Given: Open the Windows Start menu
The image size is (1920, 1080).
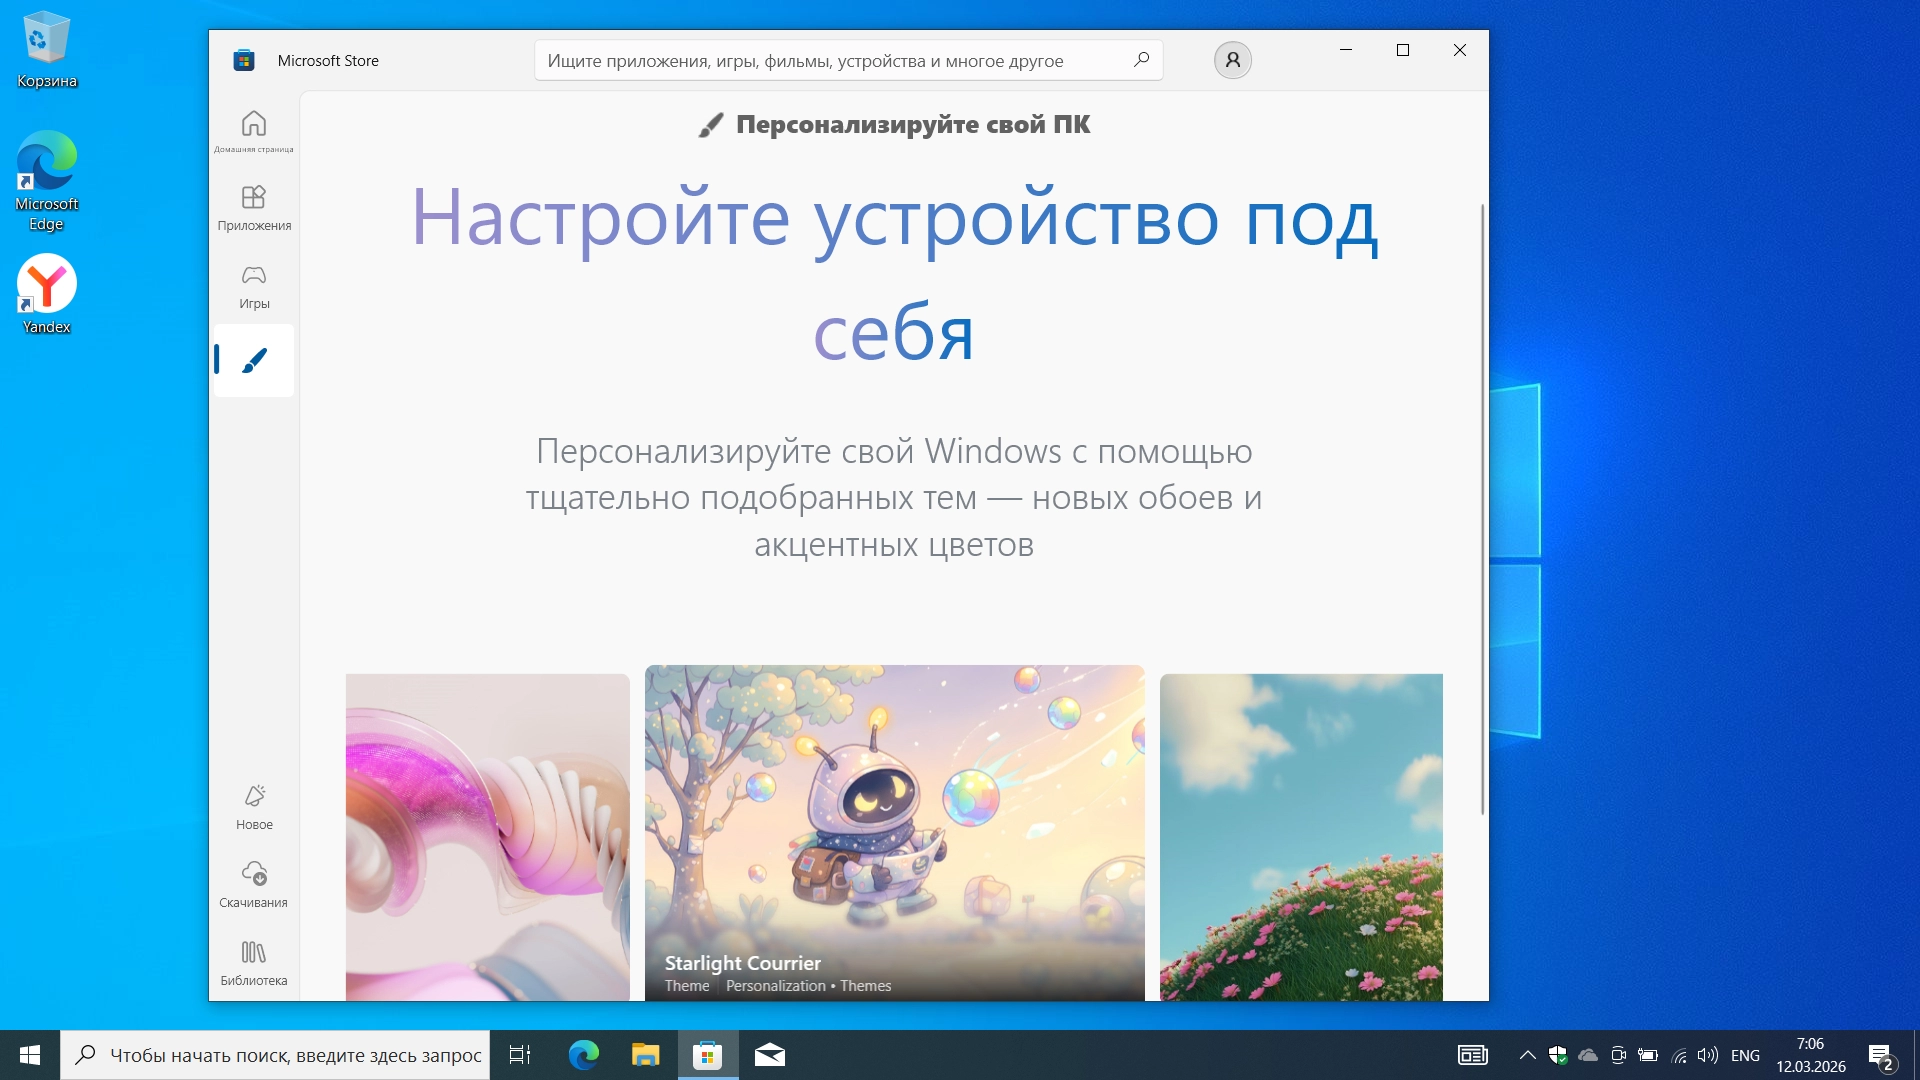Looking at the screenshot, I should (29, 1055).
